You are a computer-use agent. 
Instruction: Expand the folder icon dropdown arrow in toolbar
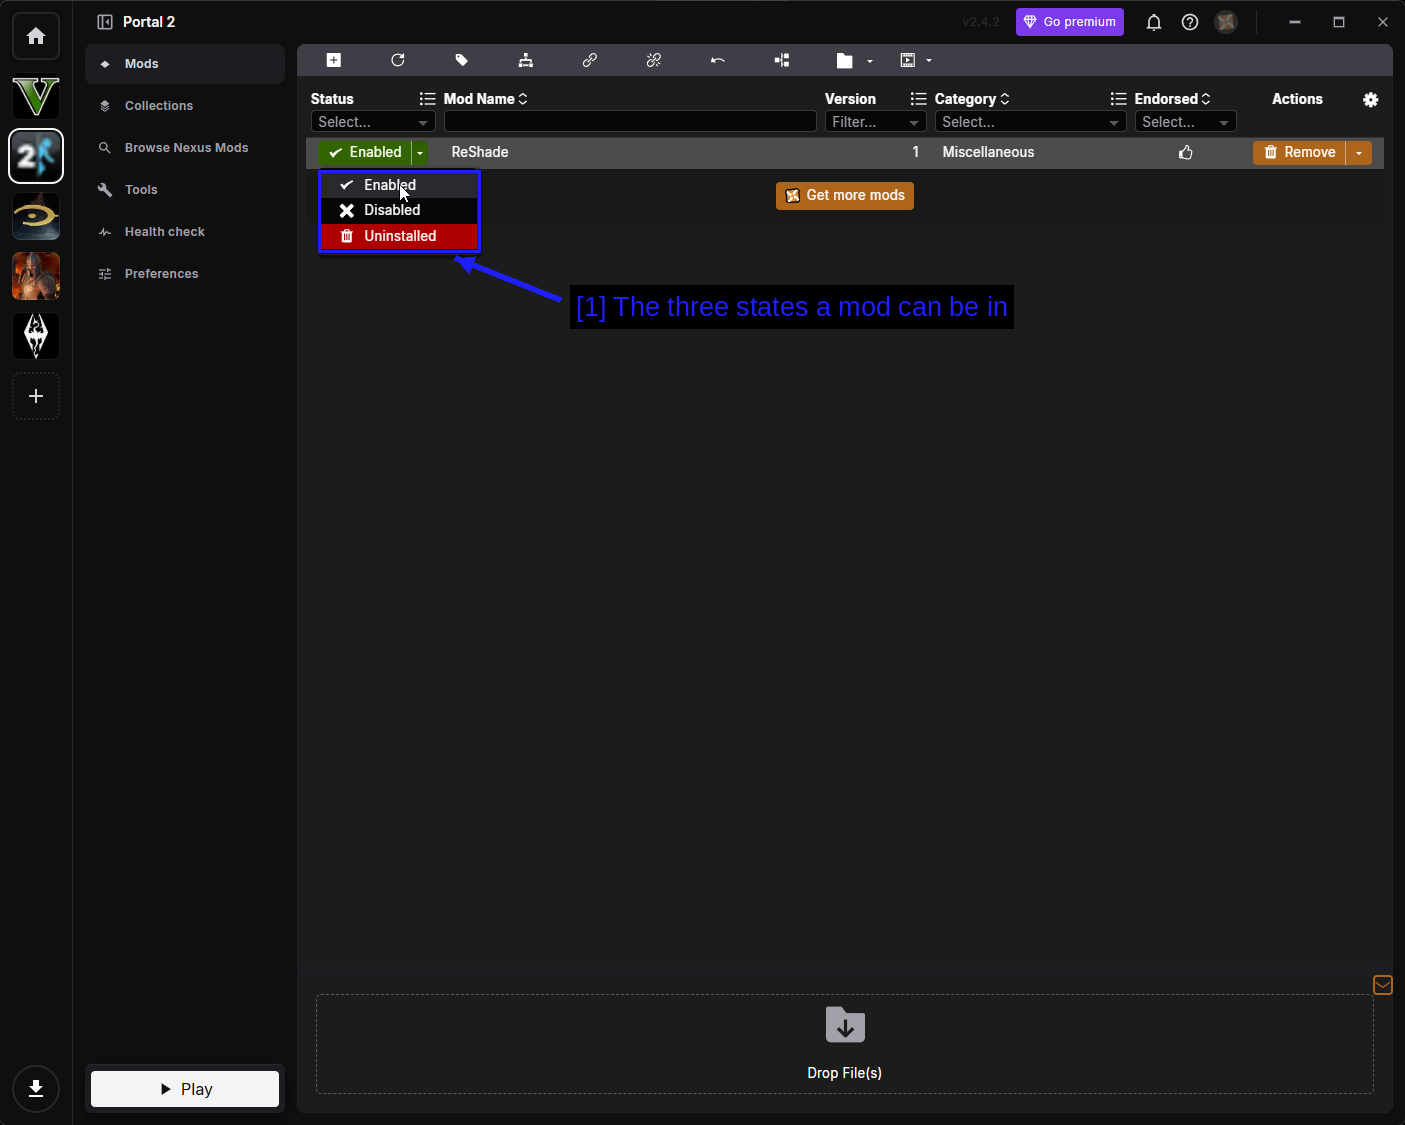click(x=870, y=61)
